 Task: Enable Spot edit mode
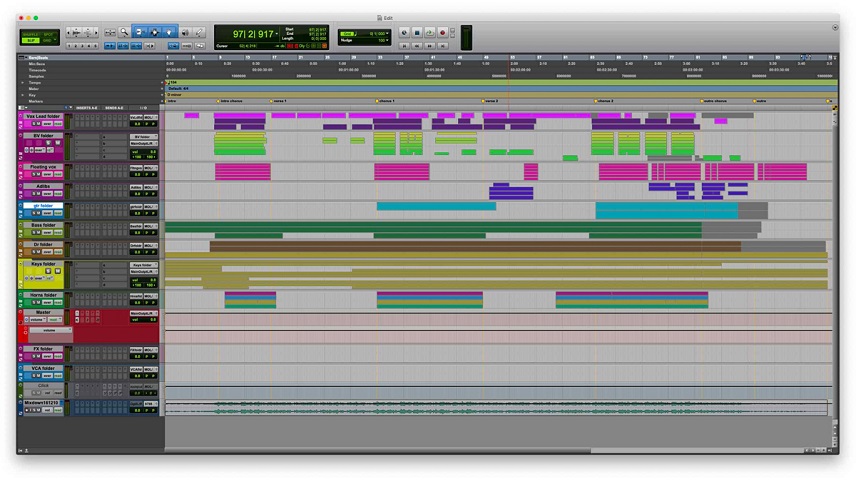click(49, 34)
